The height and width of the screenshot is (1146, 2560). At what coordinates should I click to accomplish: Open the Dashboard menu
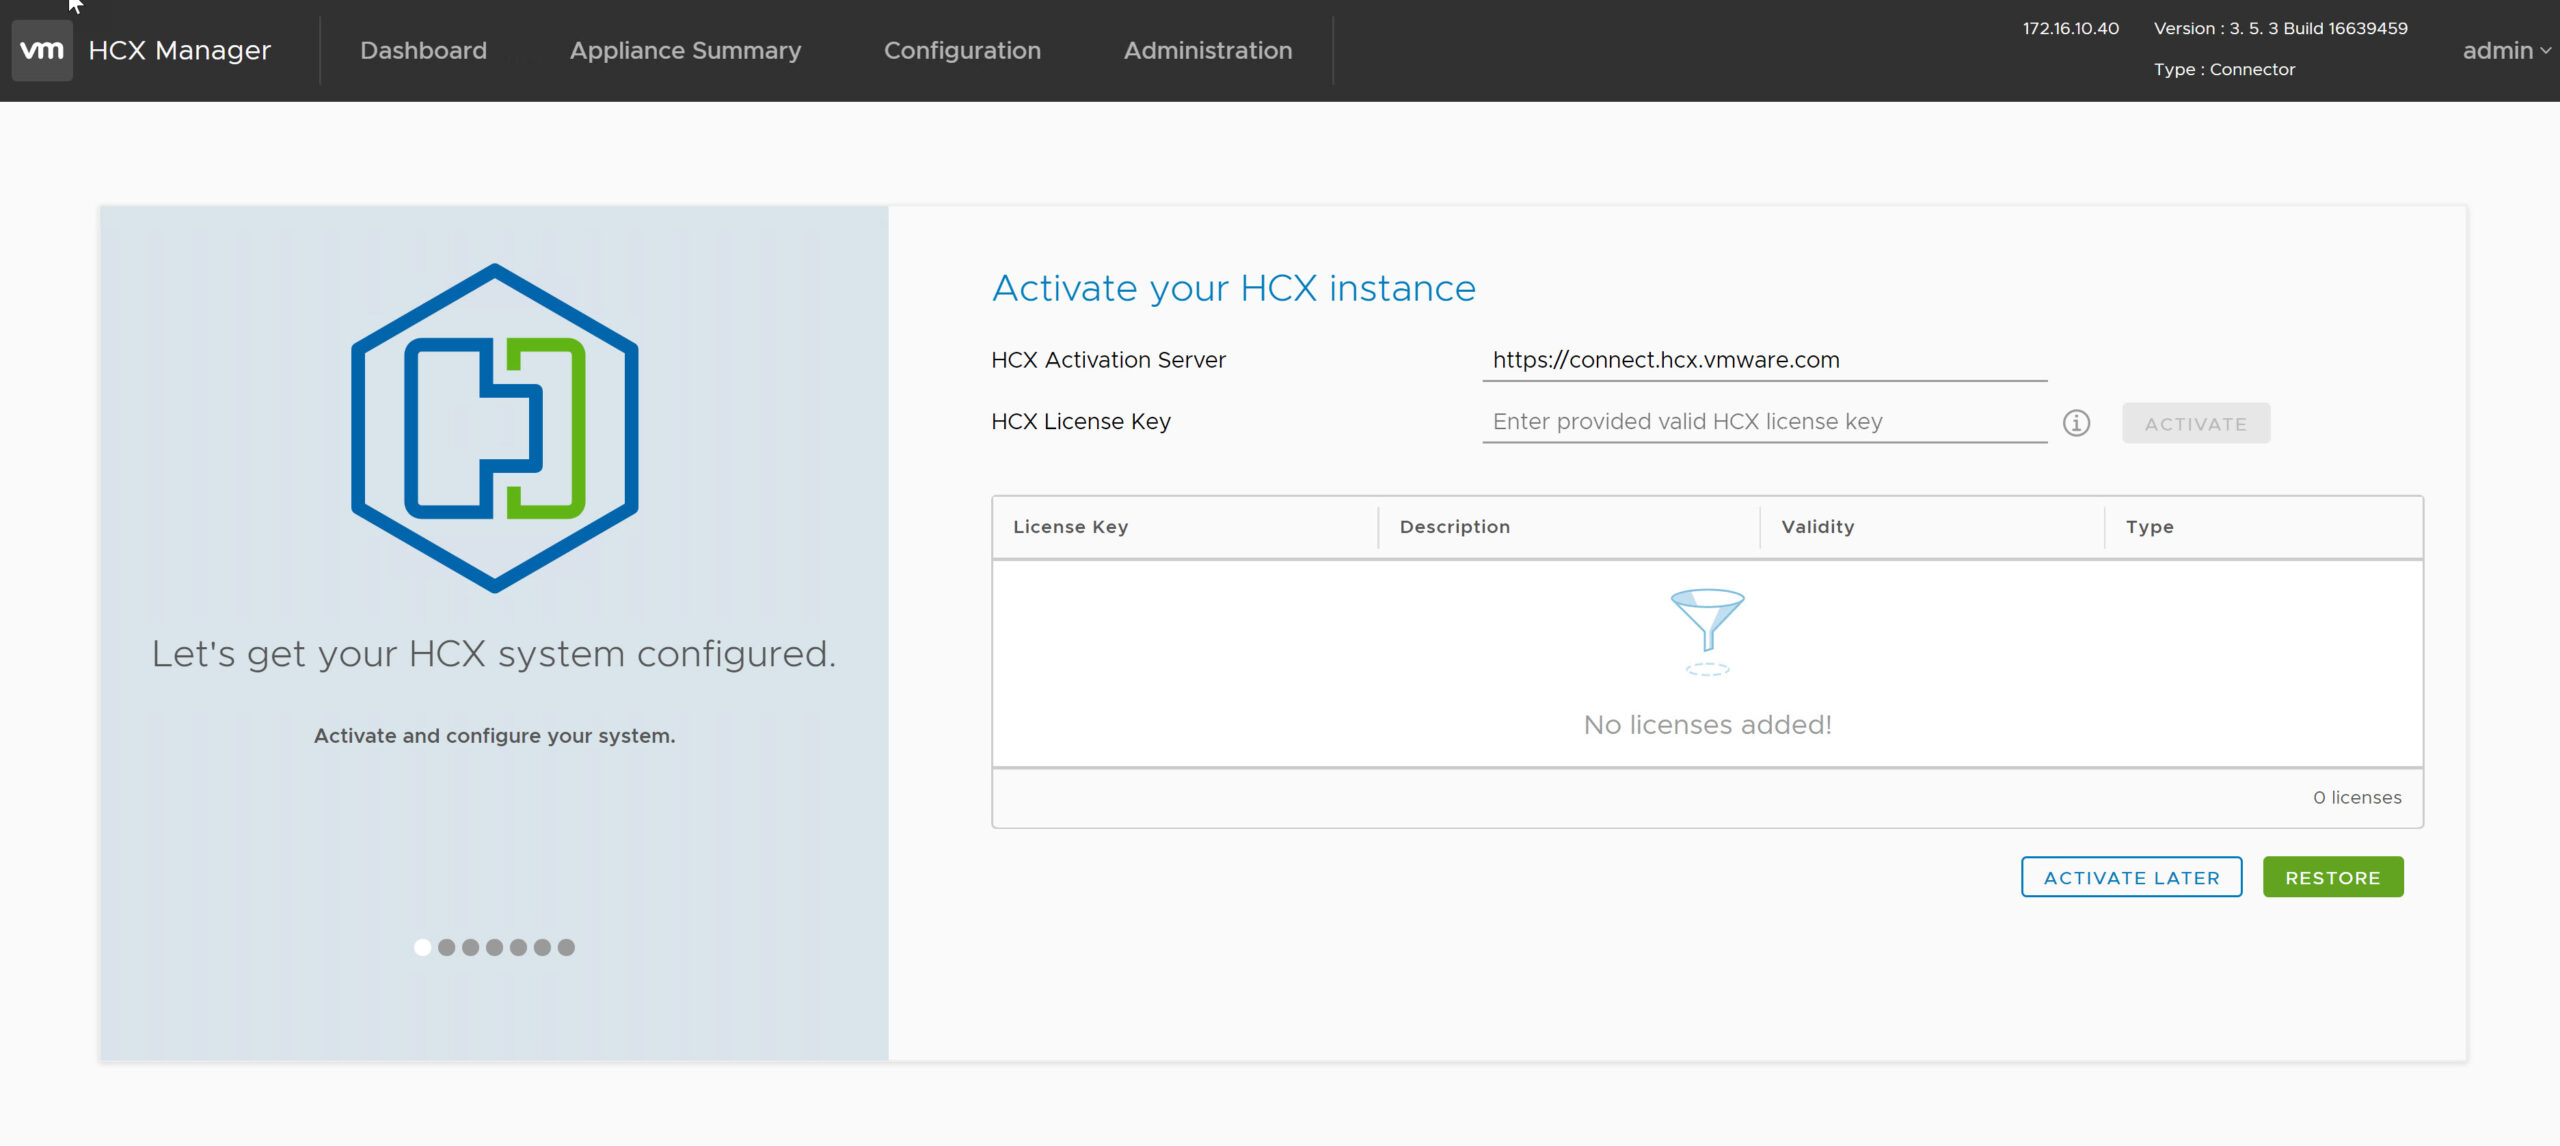coord(423,50)
